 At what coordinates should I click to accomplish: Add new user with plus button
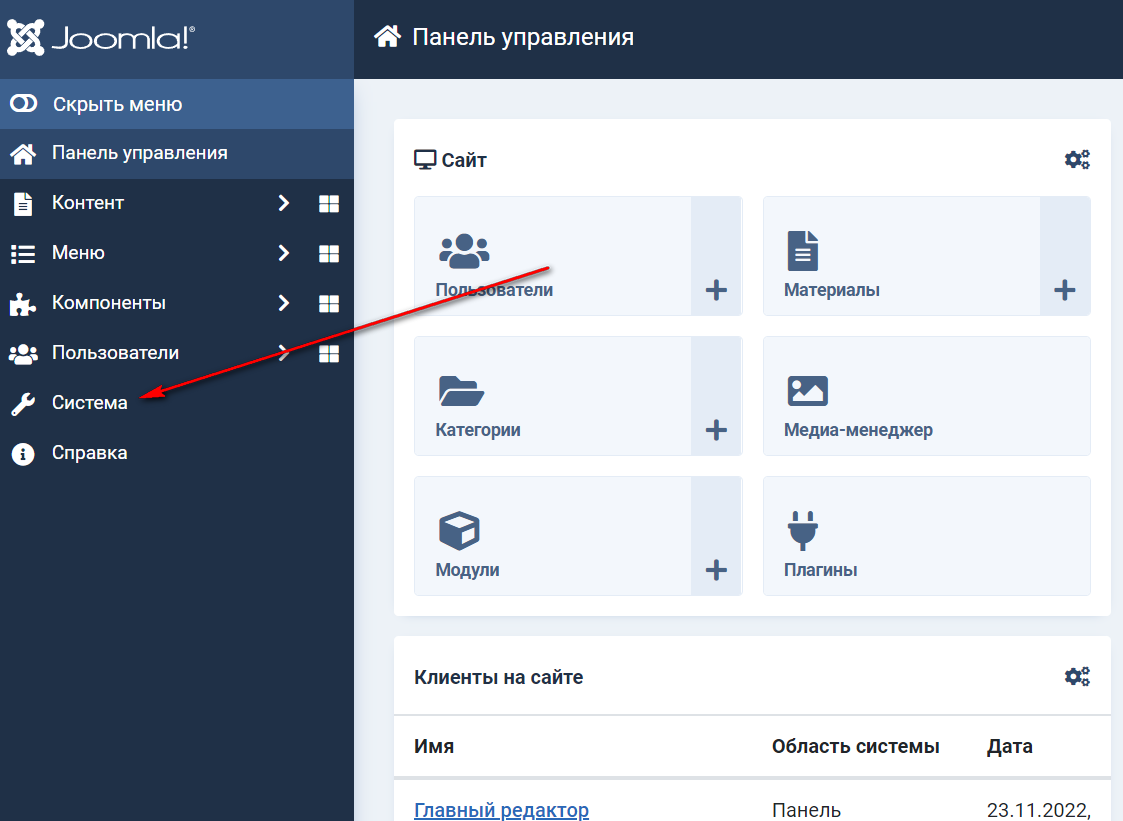click(x=716, y=291)
